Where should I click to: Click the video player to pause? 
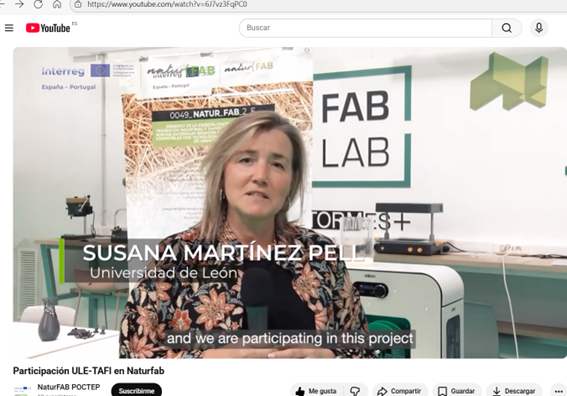coord(290,203)
